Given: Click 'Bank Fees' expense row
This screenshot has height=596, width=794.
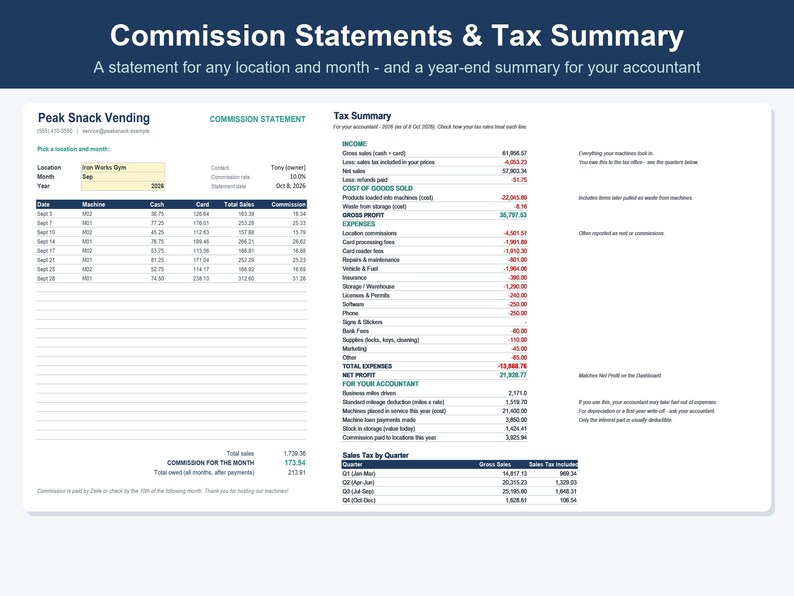Looking at the screenshot, I should (x=434, y=331).
